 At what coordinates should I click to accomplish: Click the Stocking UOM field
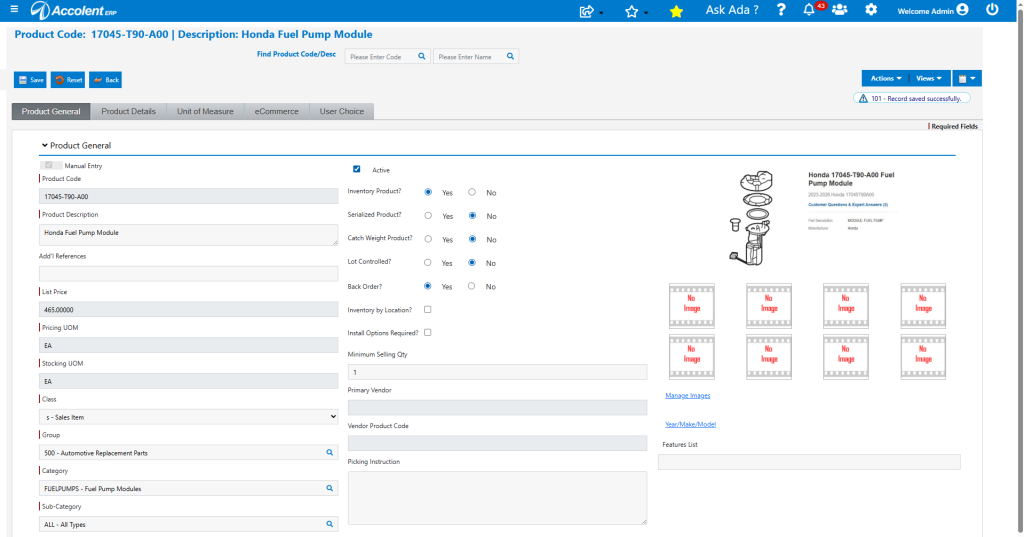tap(189, 381)
